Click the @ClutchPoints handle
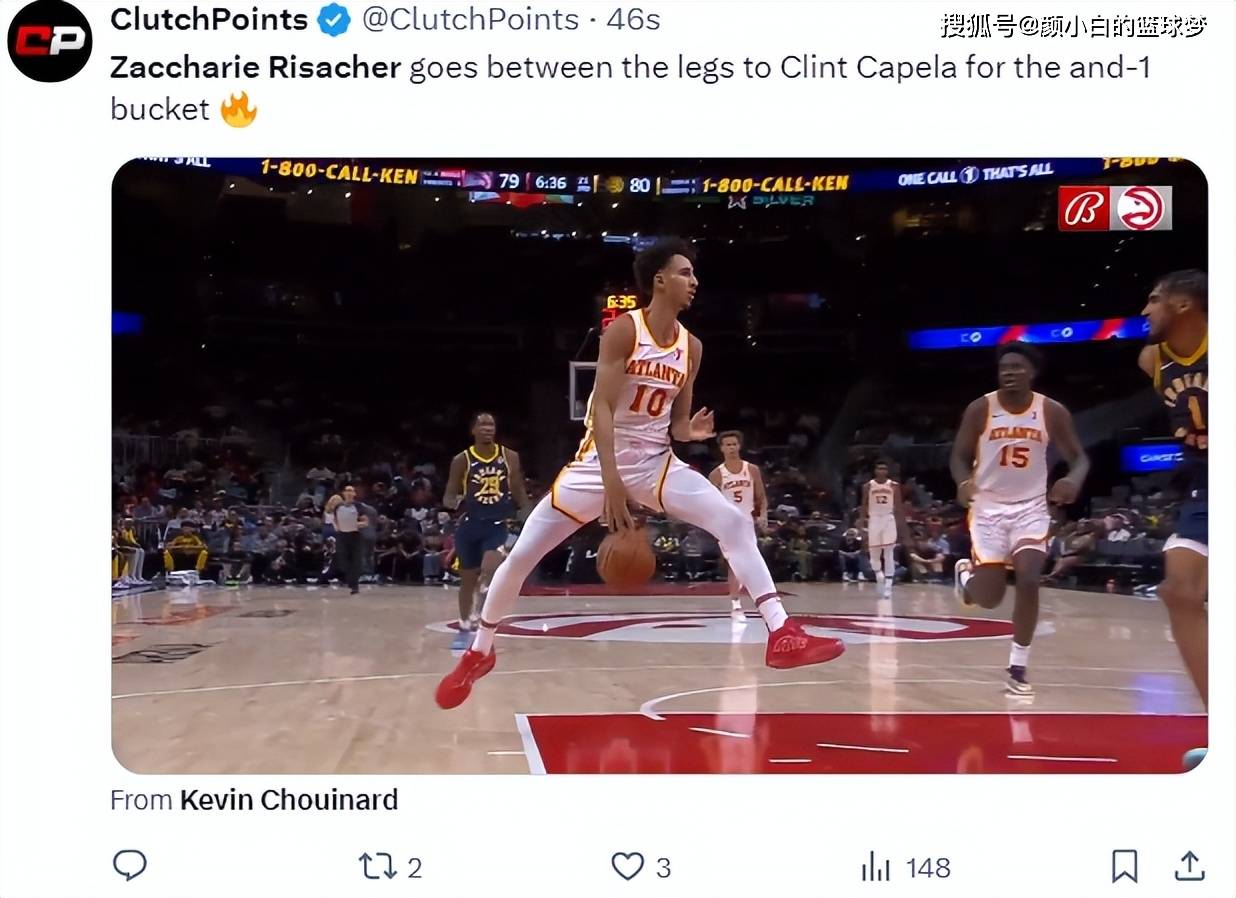 click(470, 19)
